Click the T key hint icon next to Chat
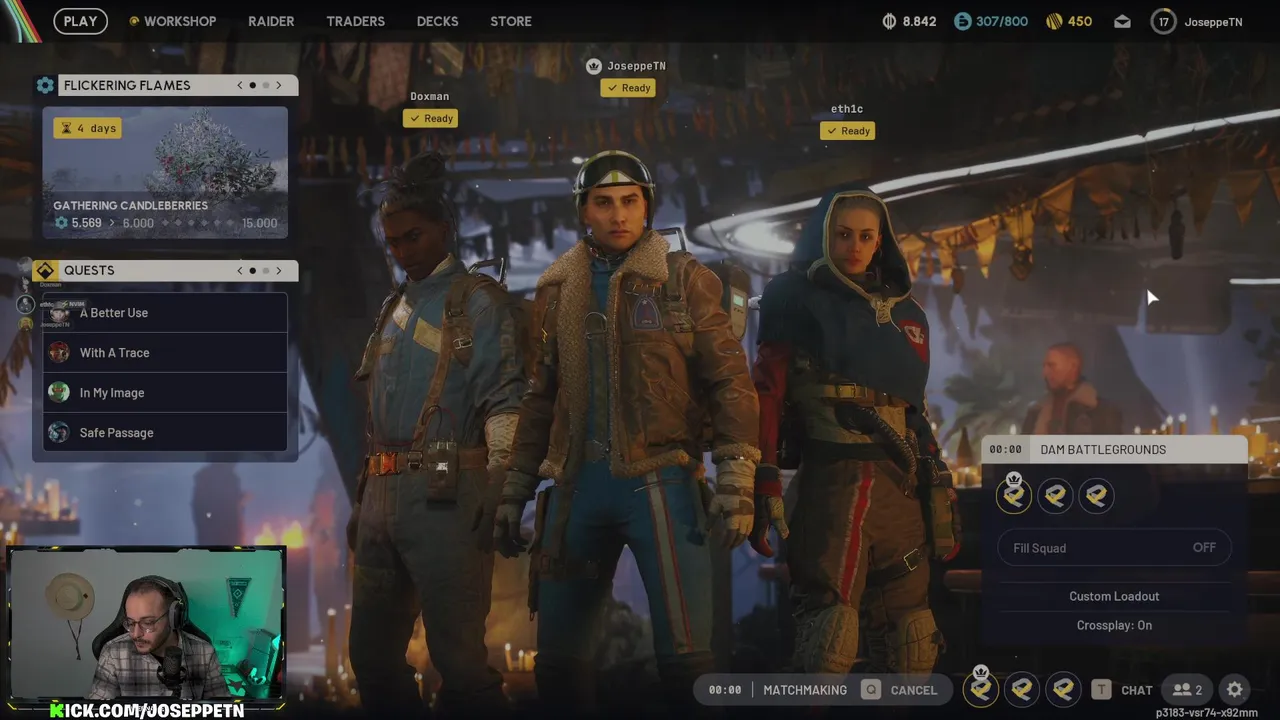The height and width of the screenshot is (720, 1280). (x=1101, y=690)
